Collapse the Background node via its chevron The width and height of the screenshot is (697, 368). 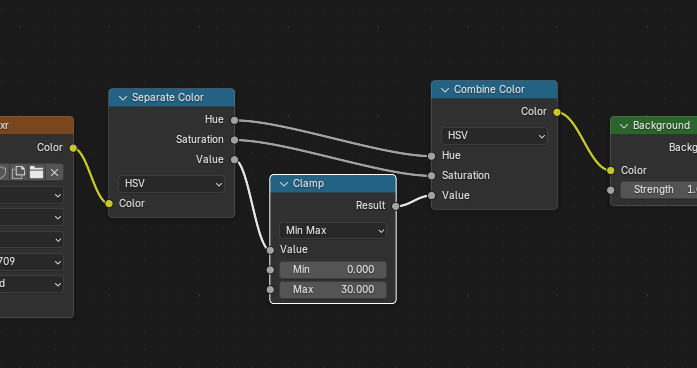point(624,126)
